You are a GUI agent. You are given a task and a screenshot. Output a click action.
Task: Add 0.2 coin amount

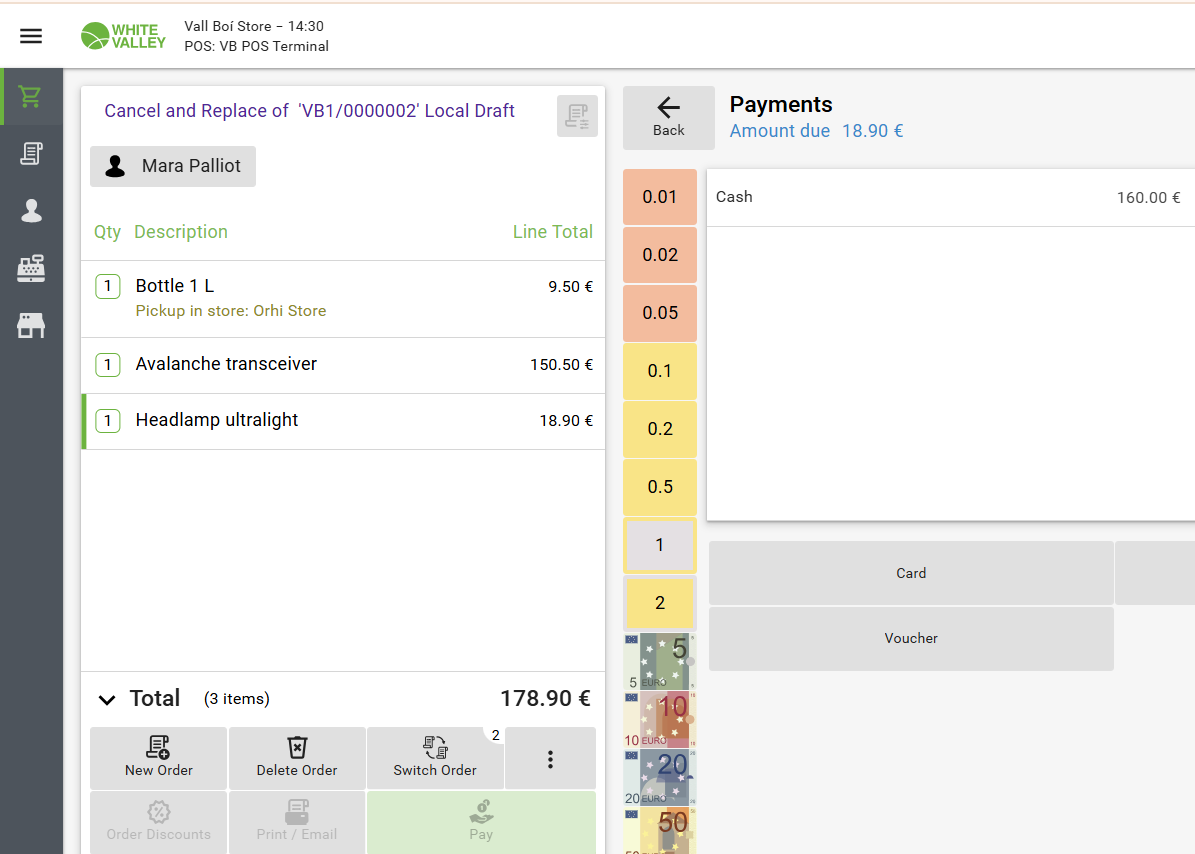point(660,429)
